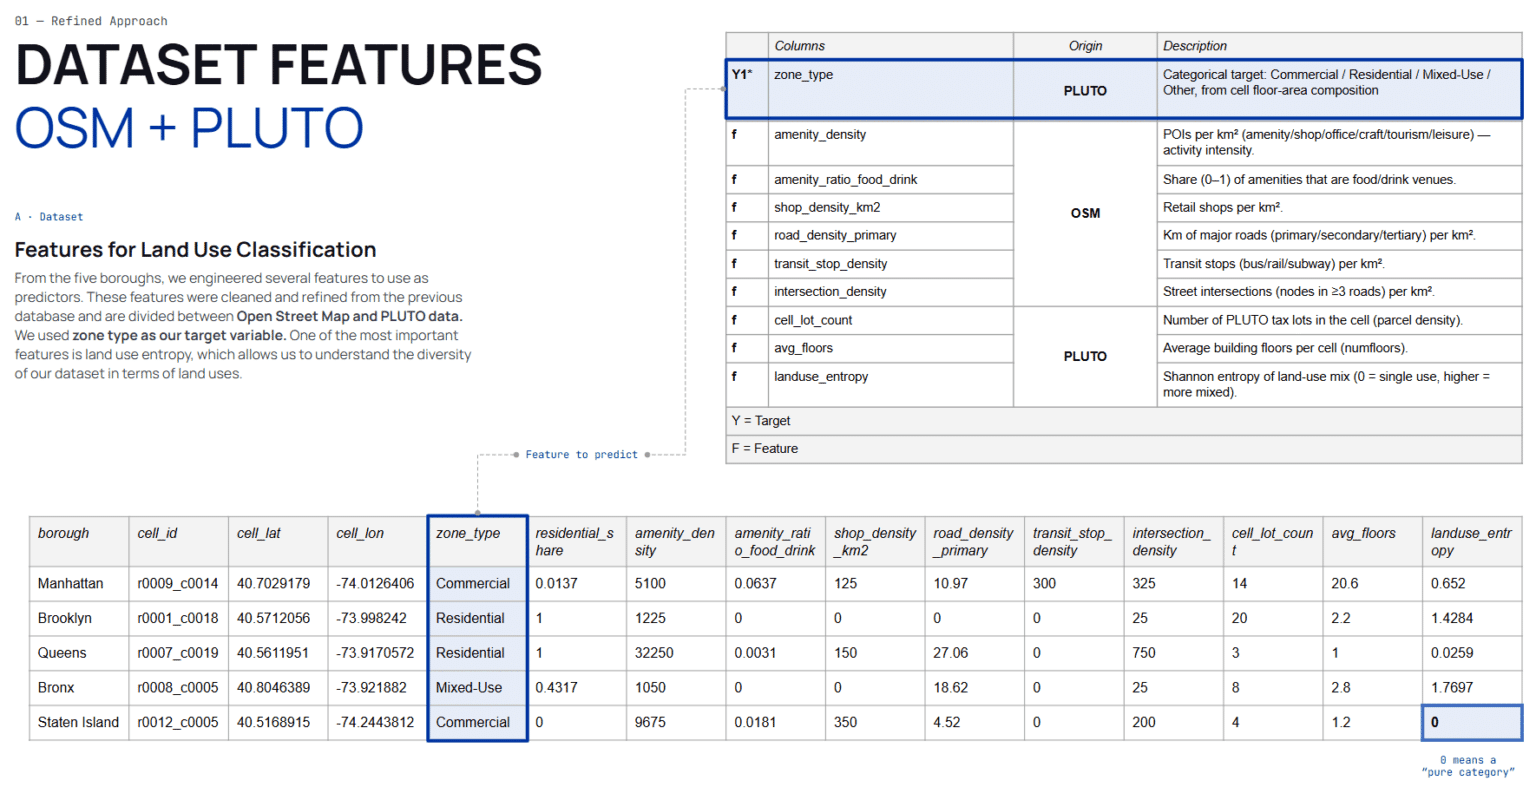Click cell ID "r0007_c0019"
The height and width of the screenshot is (787, 1536).
point(178,653)
